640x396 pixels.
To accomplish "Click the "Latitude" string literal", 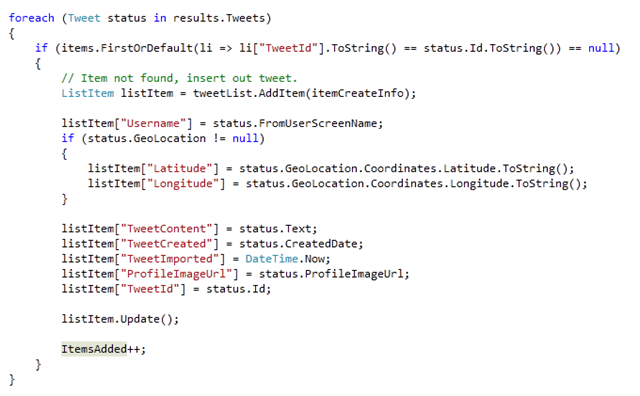I will 180,169.
